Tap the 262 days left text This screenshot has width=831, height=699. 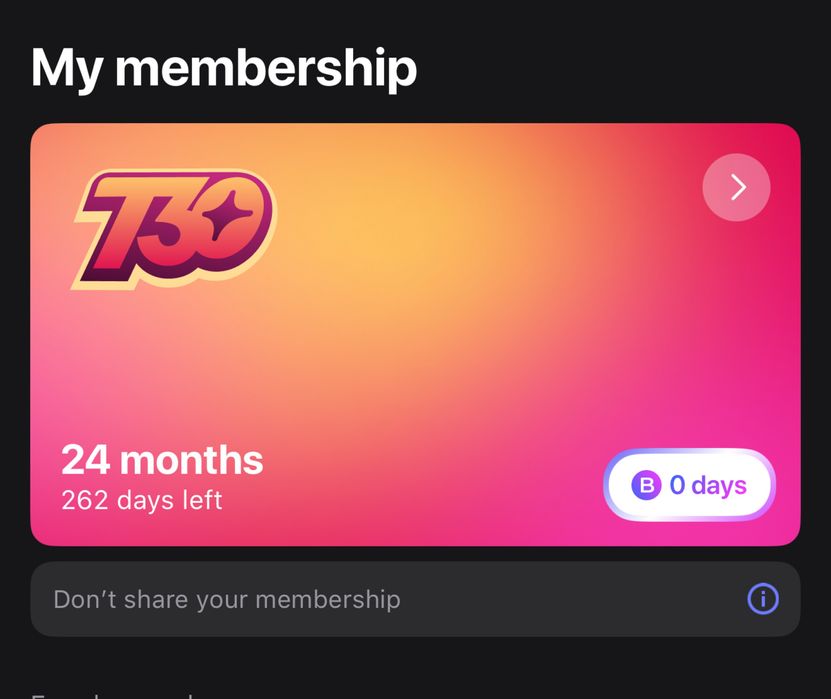[x=141, y=499]
